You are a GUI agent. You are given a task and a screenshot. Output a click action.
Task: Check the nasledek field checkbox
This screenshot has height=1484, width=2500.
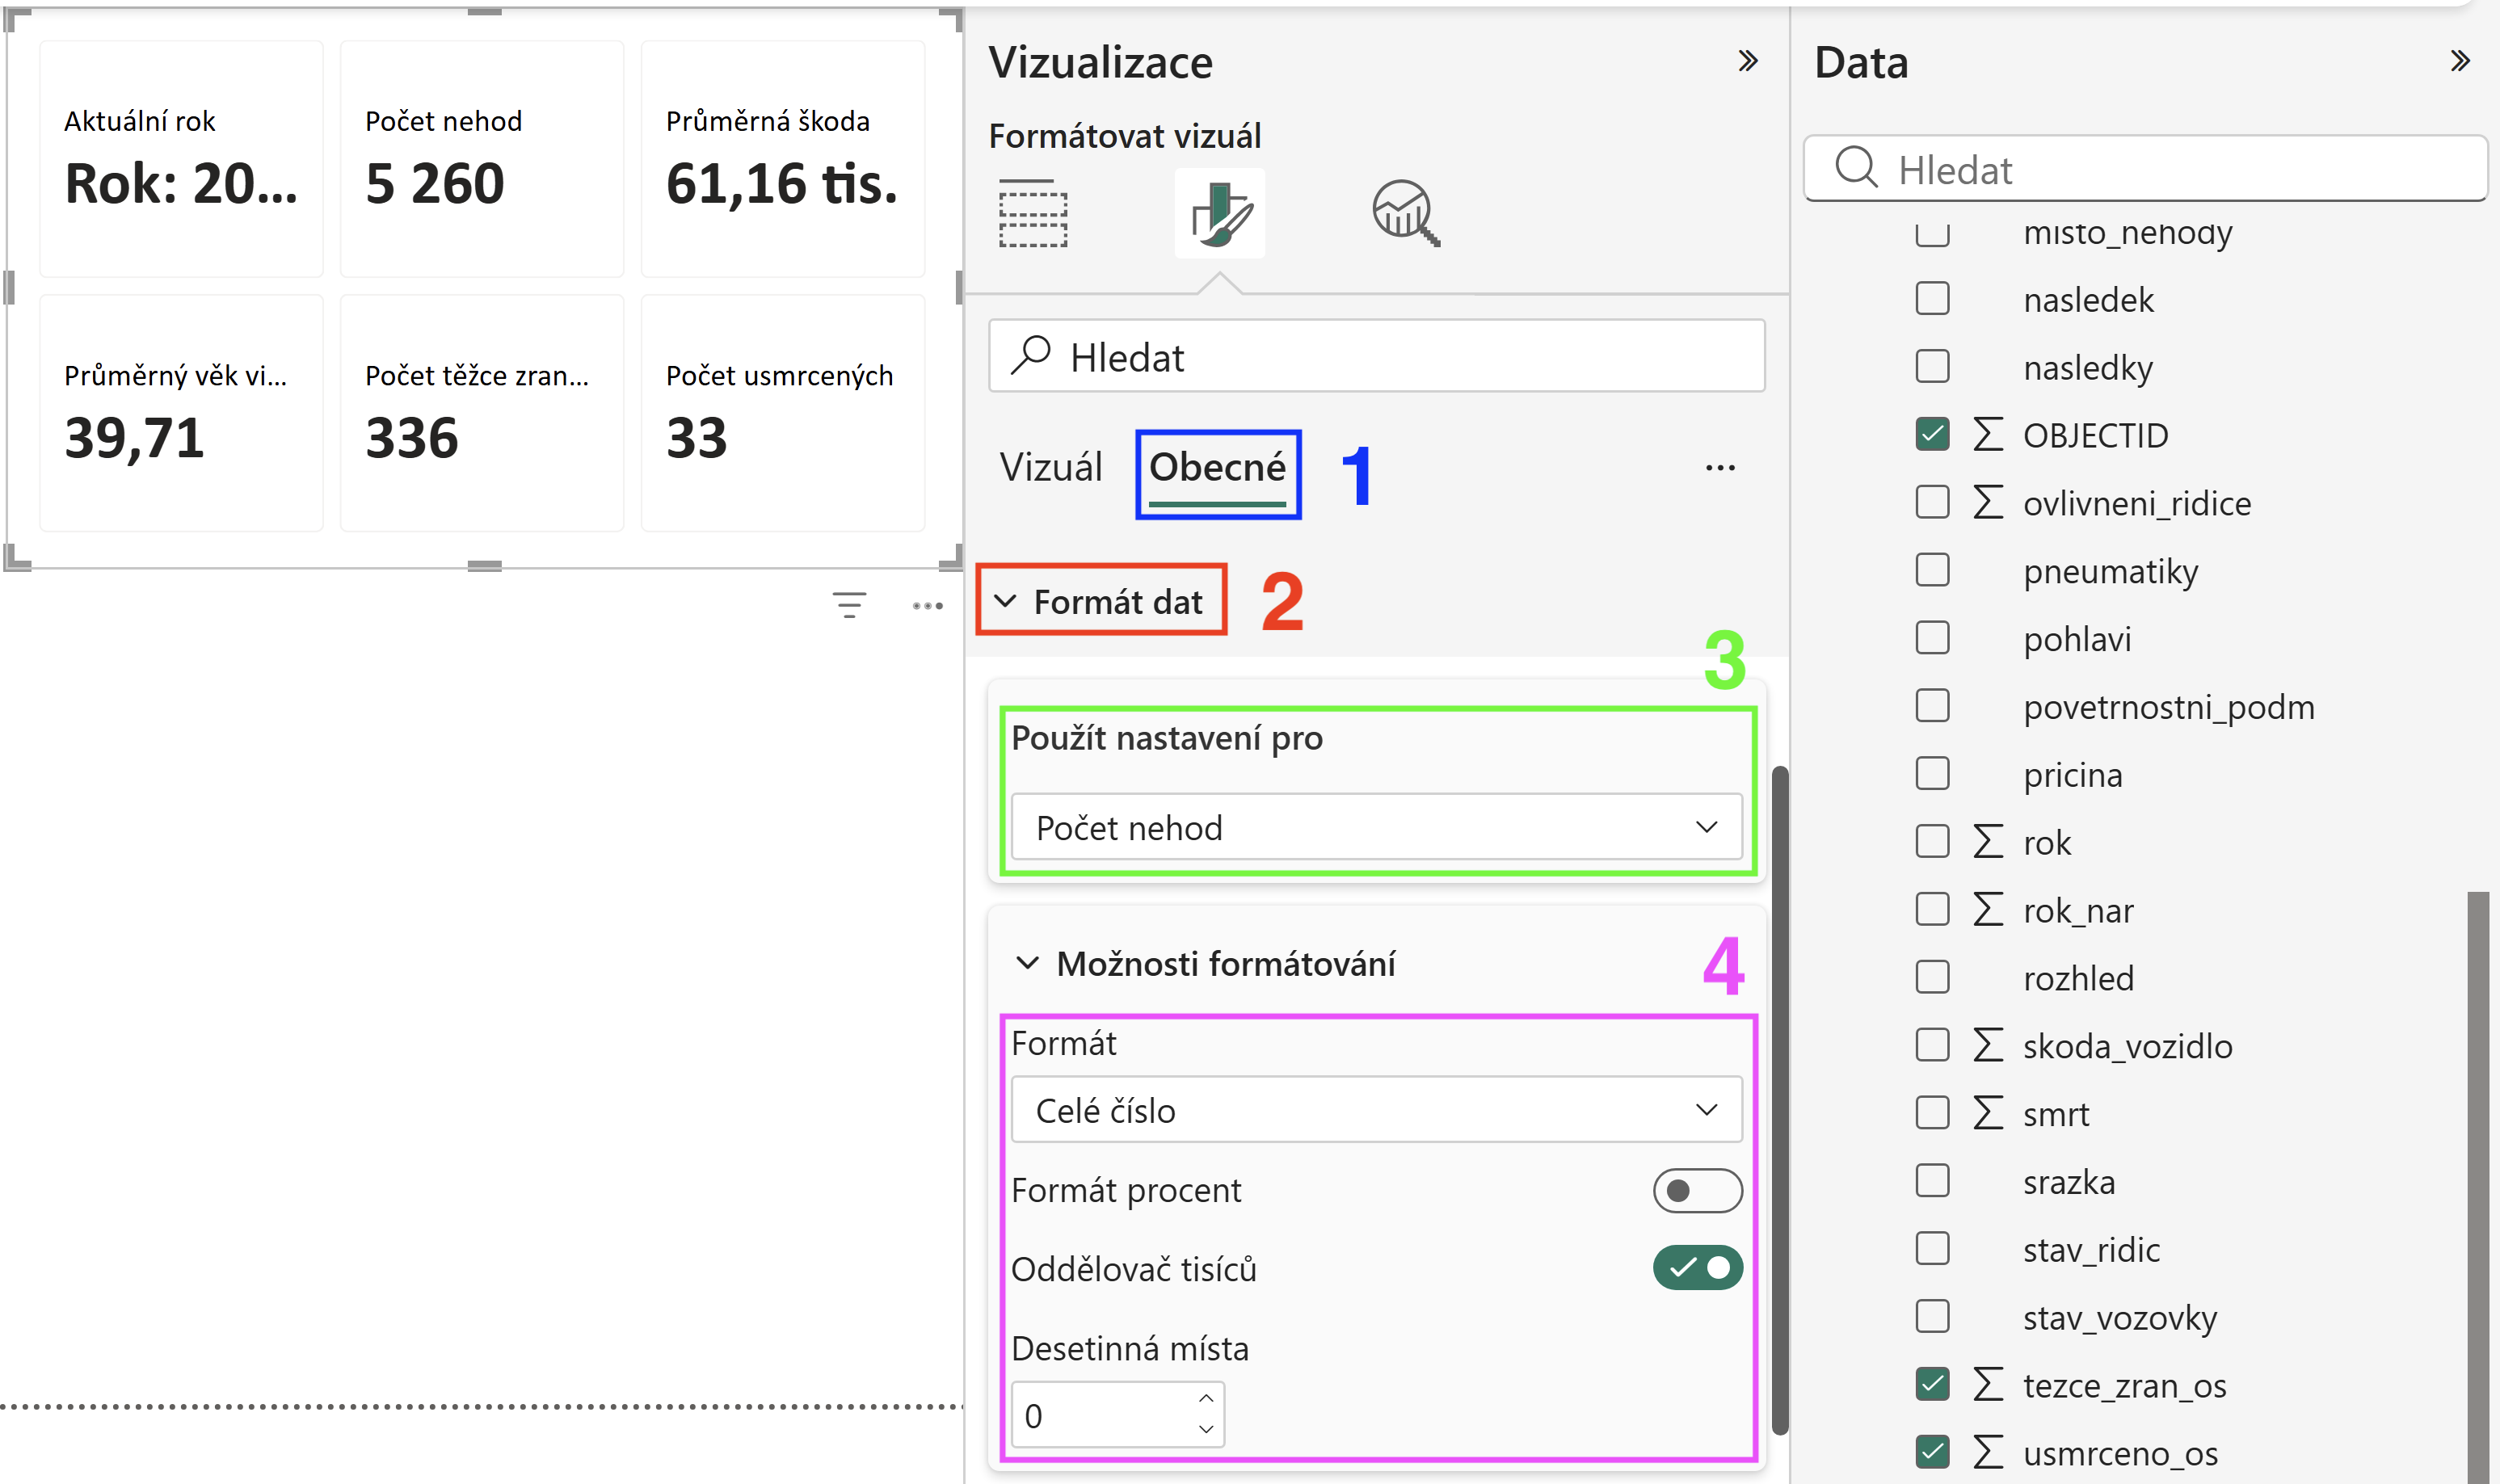tap(1932, 298)
